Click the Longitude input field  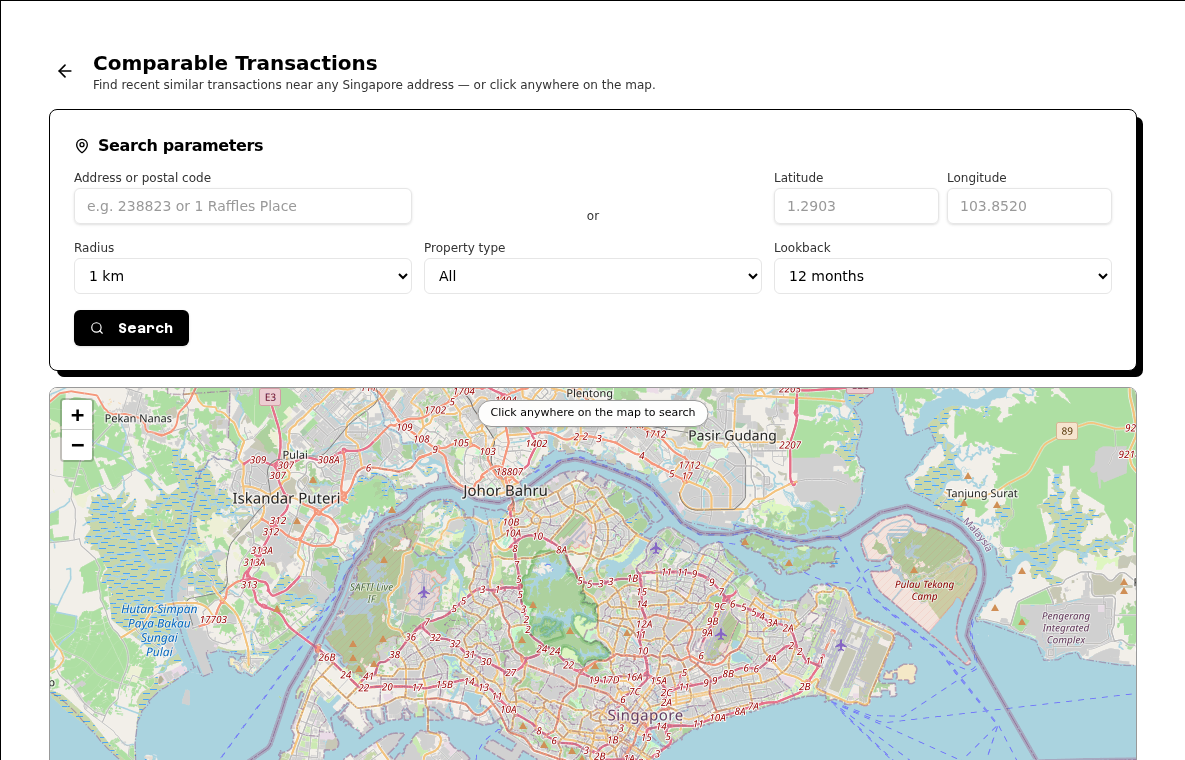click(x=1029, y=206)
